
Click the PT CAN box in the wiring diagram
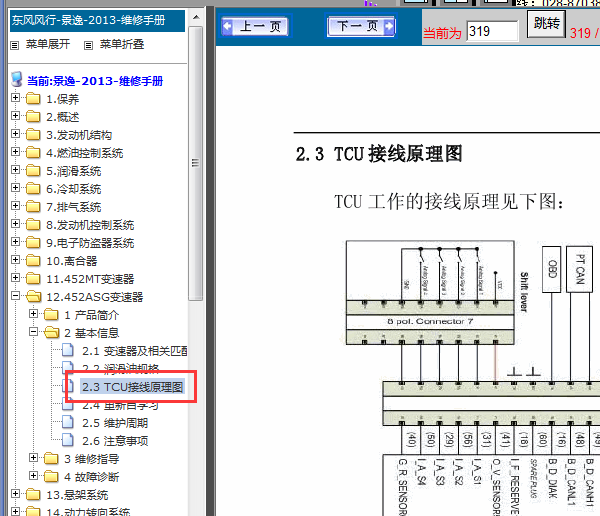coord(580,269)
